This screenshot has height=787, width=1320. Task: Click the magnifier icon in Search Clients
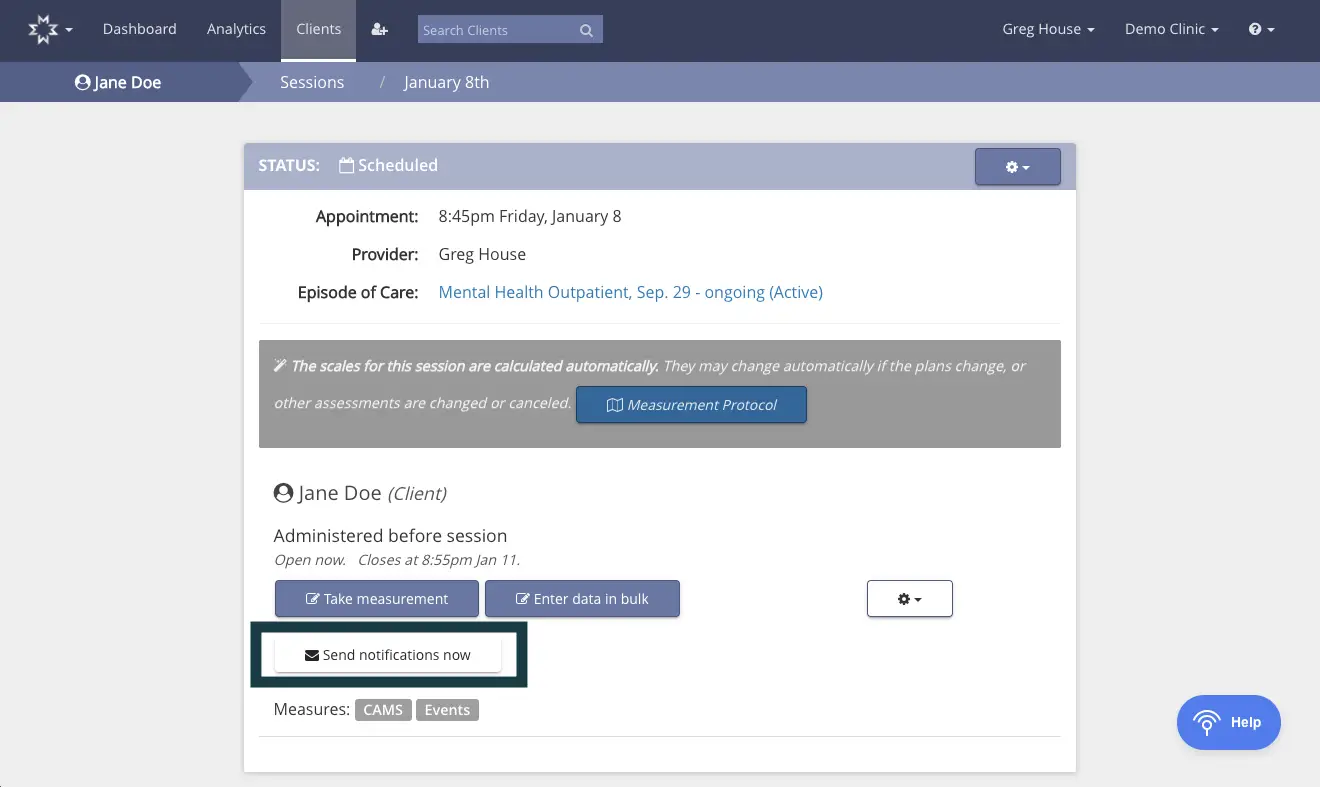[586, 30]
